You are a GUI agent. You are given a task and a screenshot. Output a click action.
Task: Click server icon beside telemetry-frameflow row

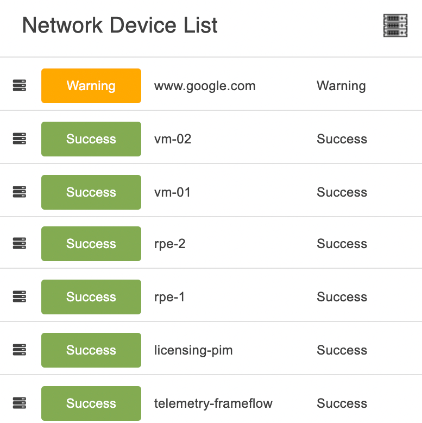pos(19,403)
